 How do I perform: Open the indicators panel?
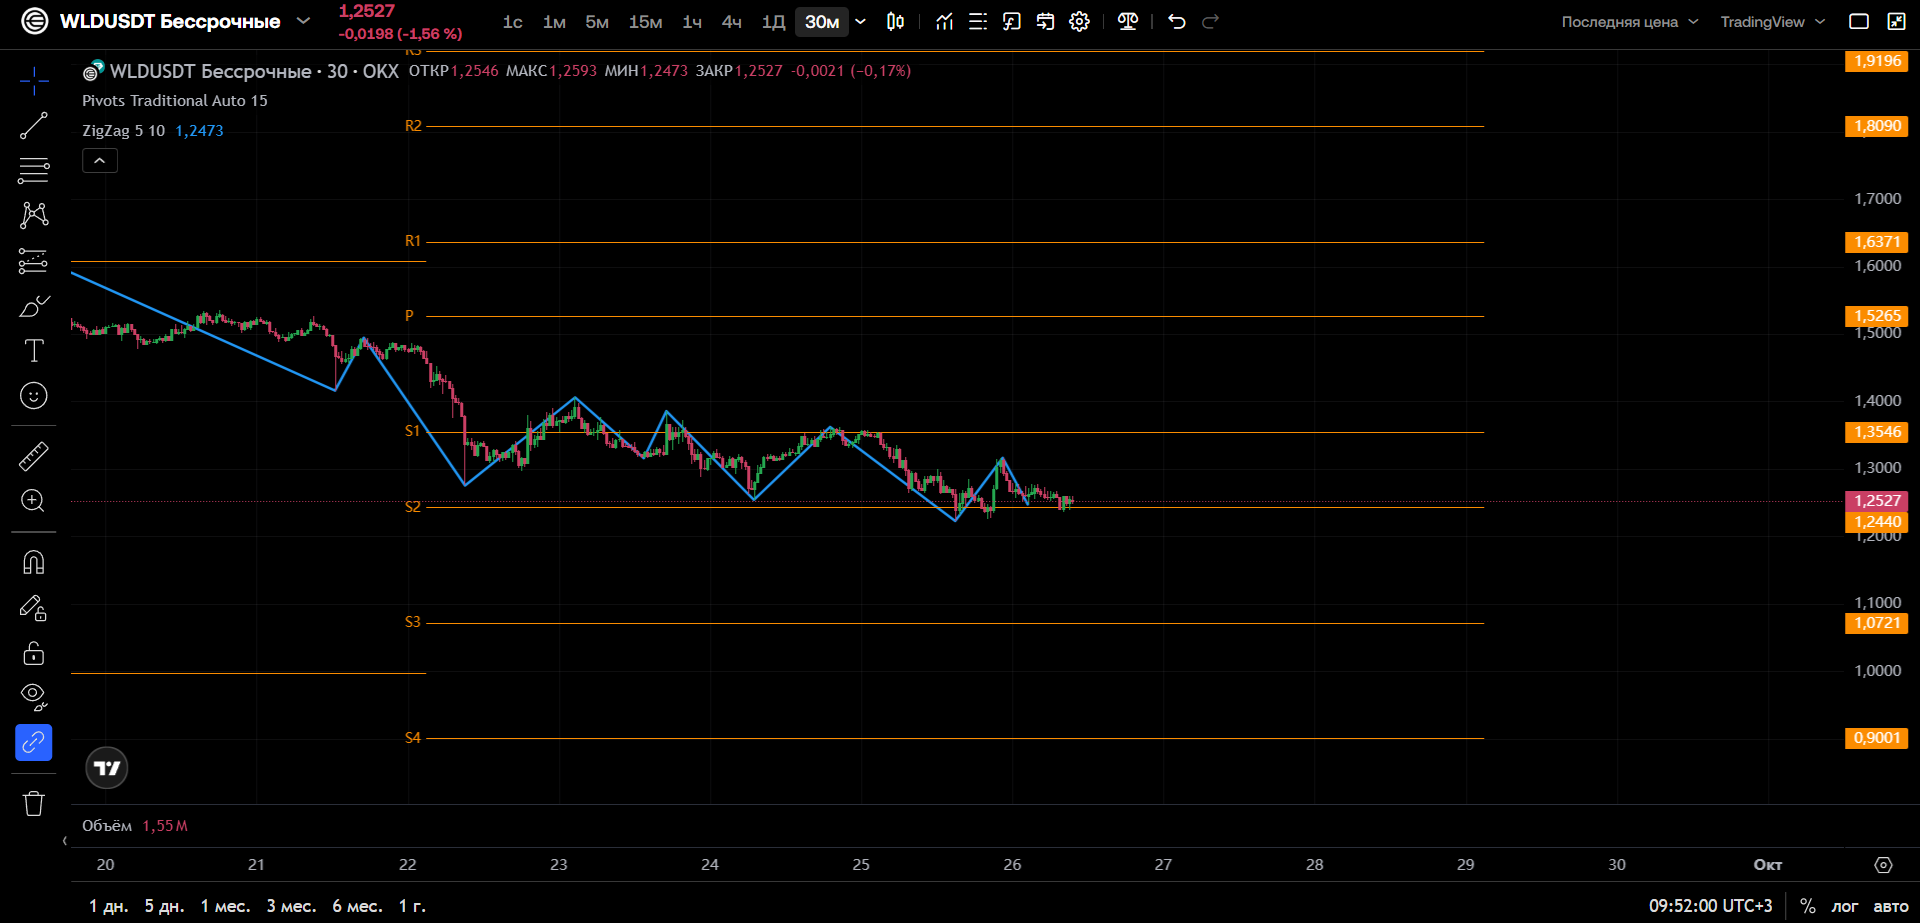tap(944, 22)
